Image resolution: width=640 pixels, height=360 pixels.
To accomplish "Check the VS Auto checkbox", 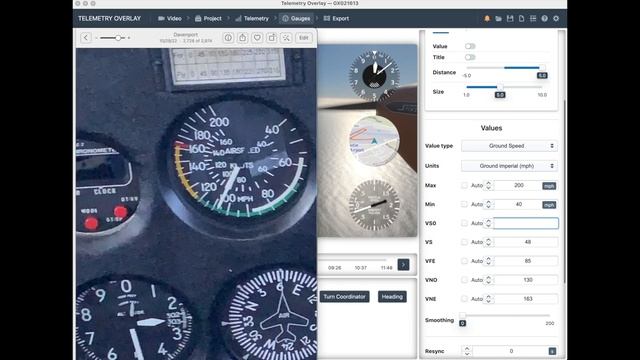I will pos(464,242).
